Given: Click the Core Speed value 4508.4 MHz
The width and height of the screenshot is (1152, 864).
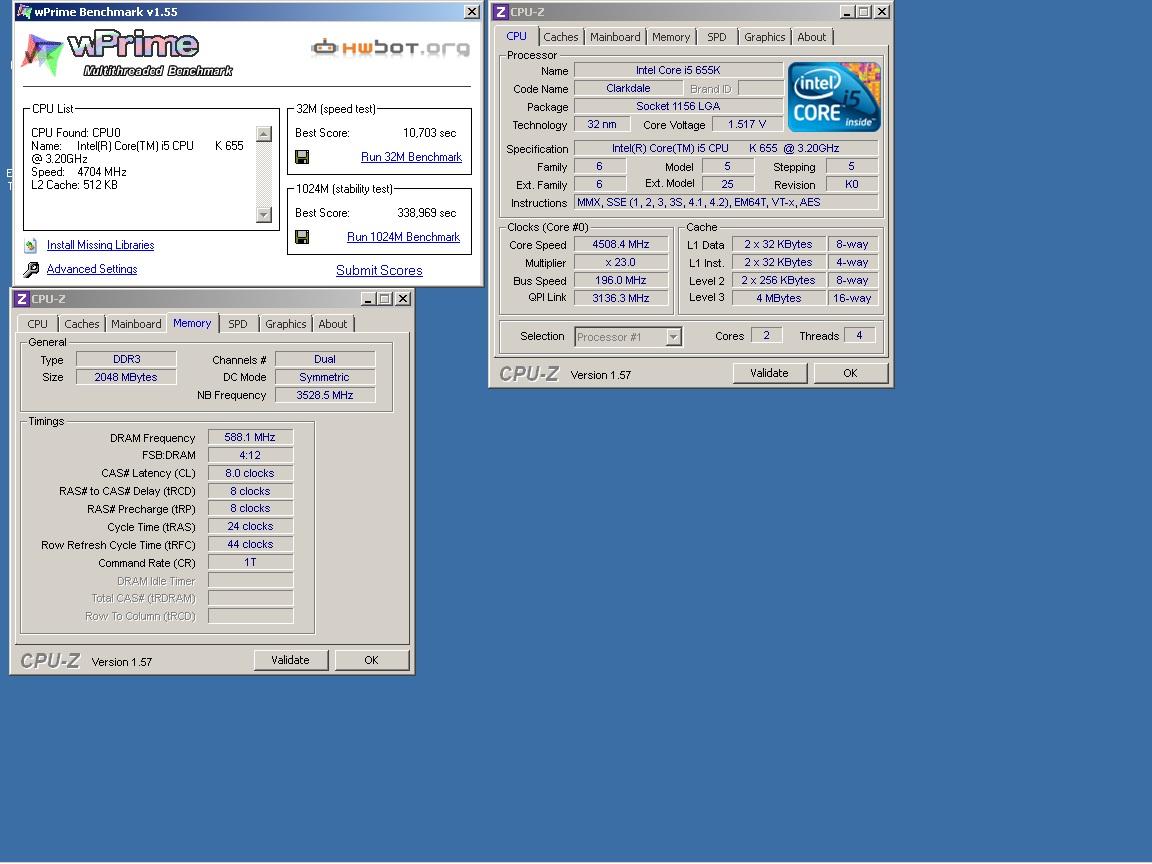Looking at the screenshot, I should 621,245.
